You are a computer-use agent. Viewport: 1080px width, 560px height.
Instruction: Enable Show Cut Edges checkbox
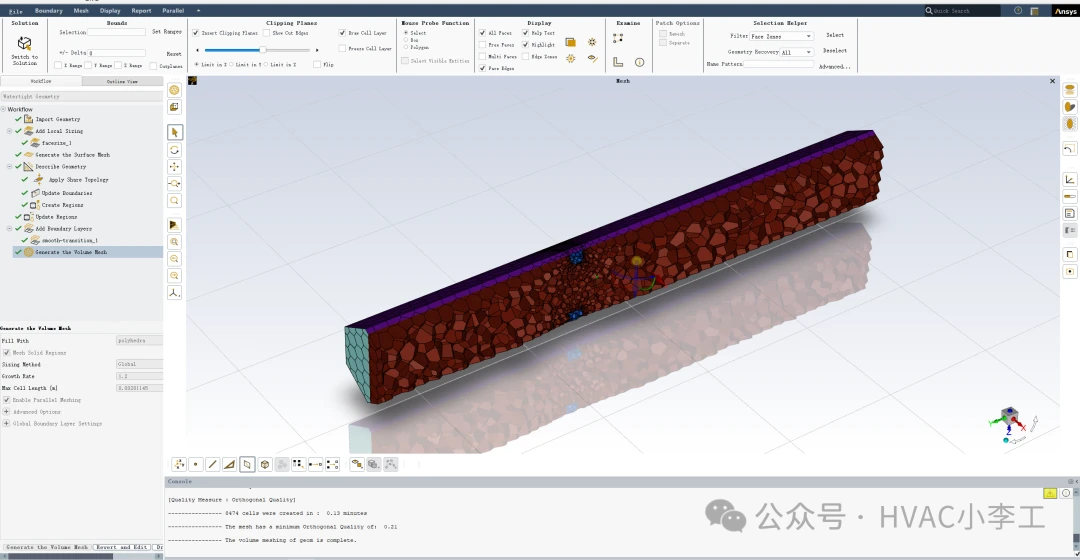coord(266,32)
